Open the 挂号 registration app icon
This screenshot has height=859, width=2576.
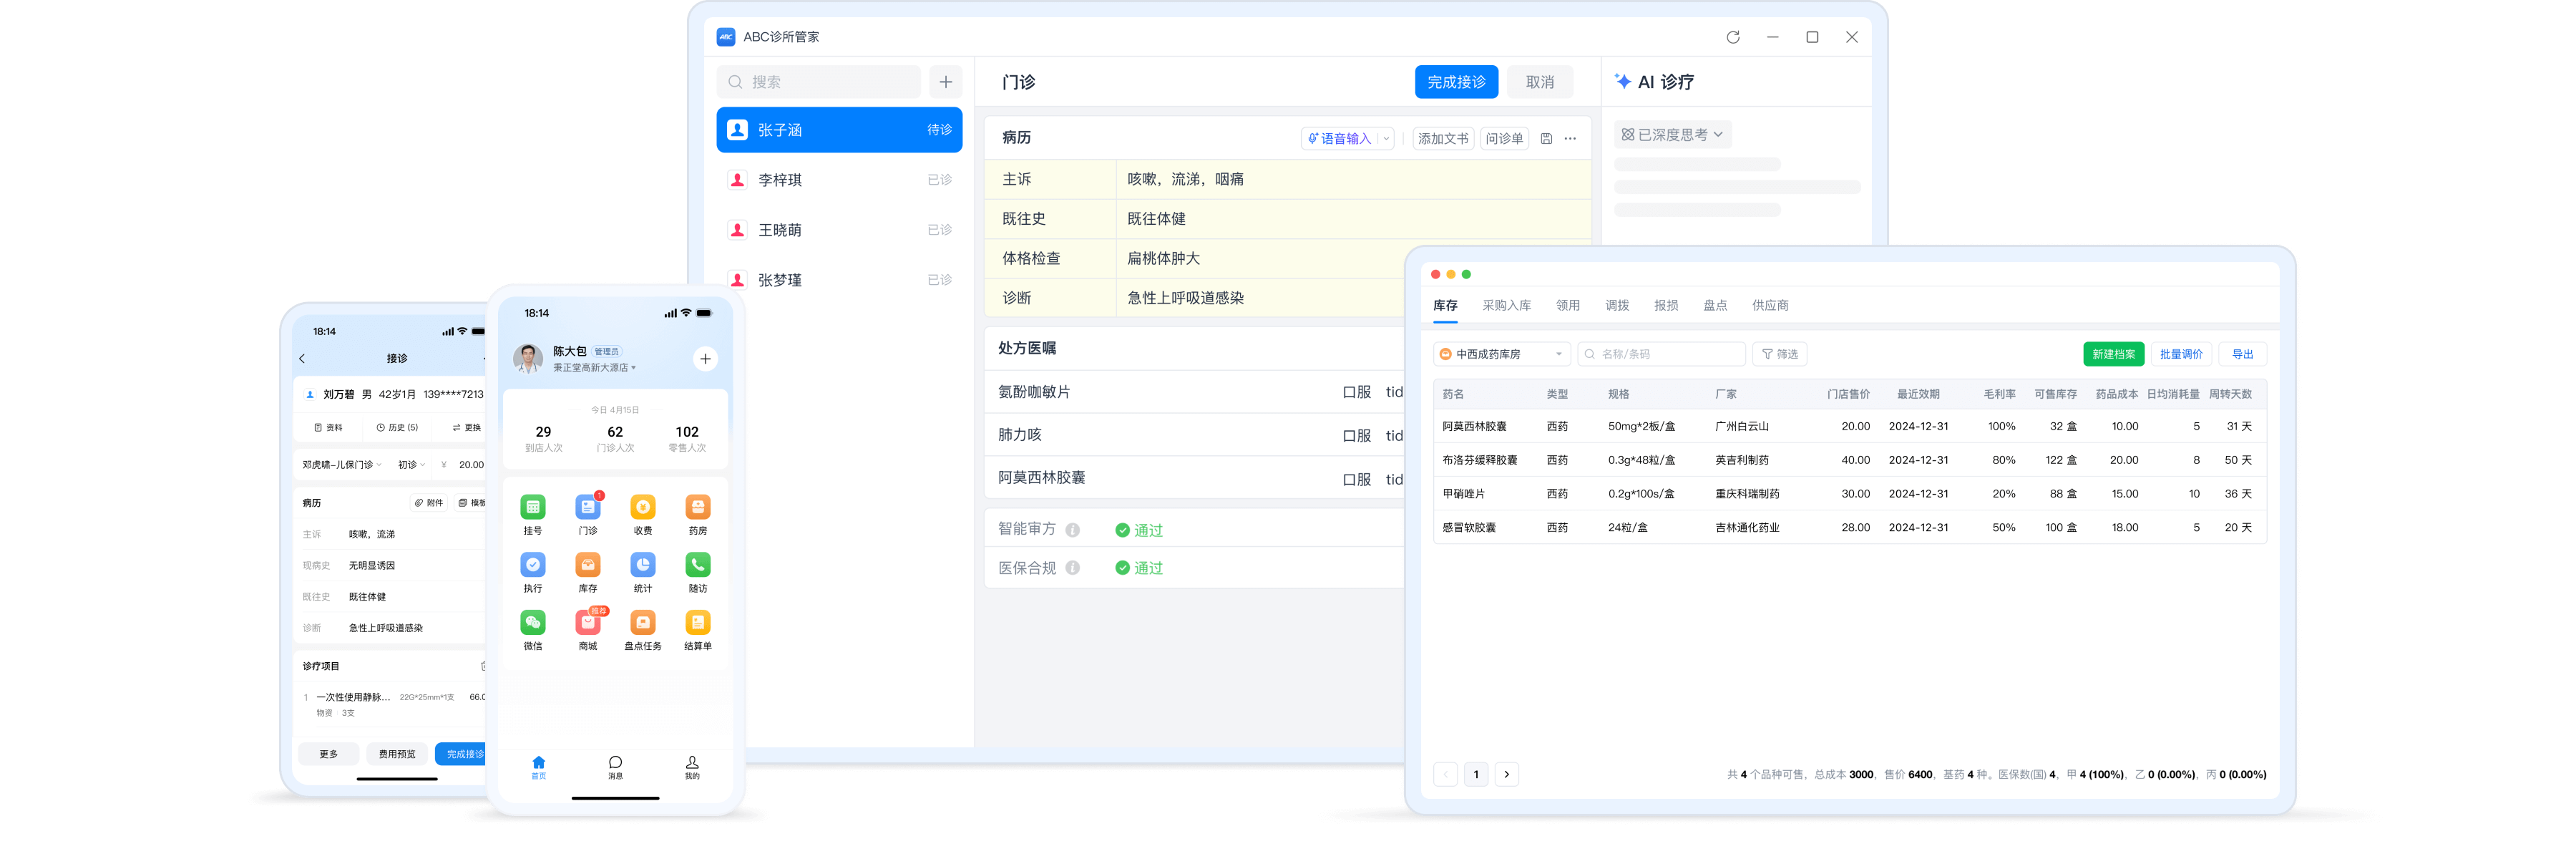(533, 508)
